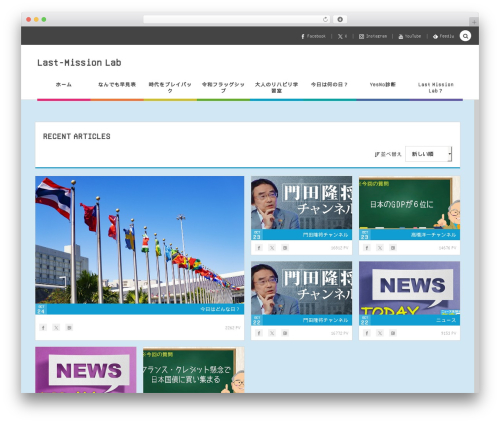Viewport: 500px width, 423px height.
Task: Open the X link in the top bar
Action: [x=342, y=36]
